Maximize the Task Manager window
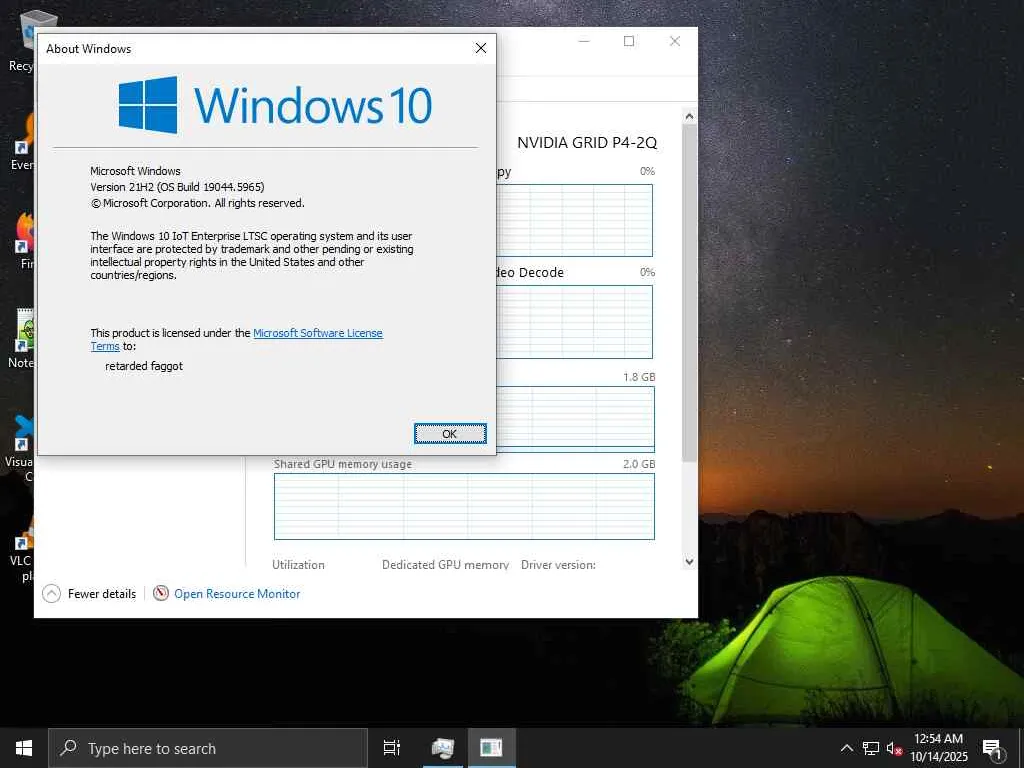Viewport: 1024px width, 768px height. click(x=629, y=41)
